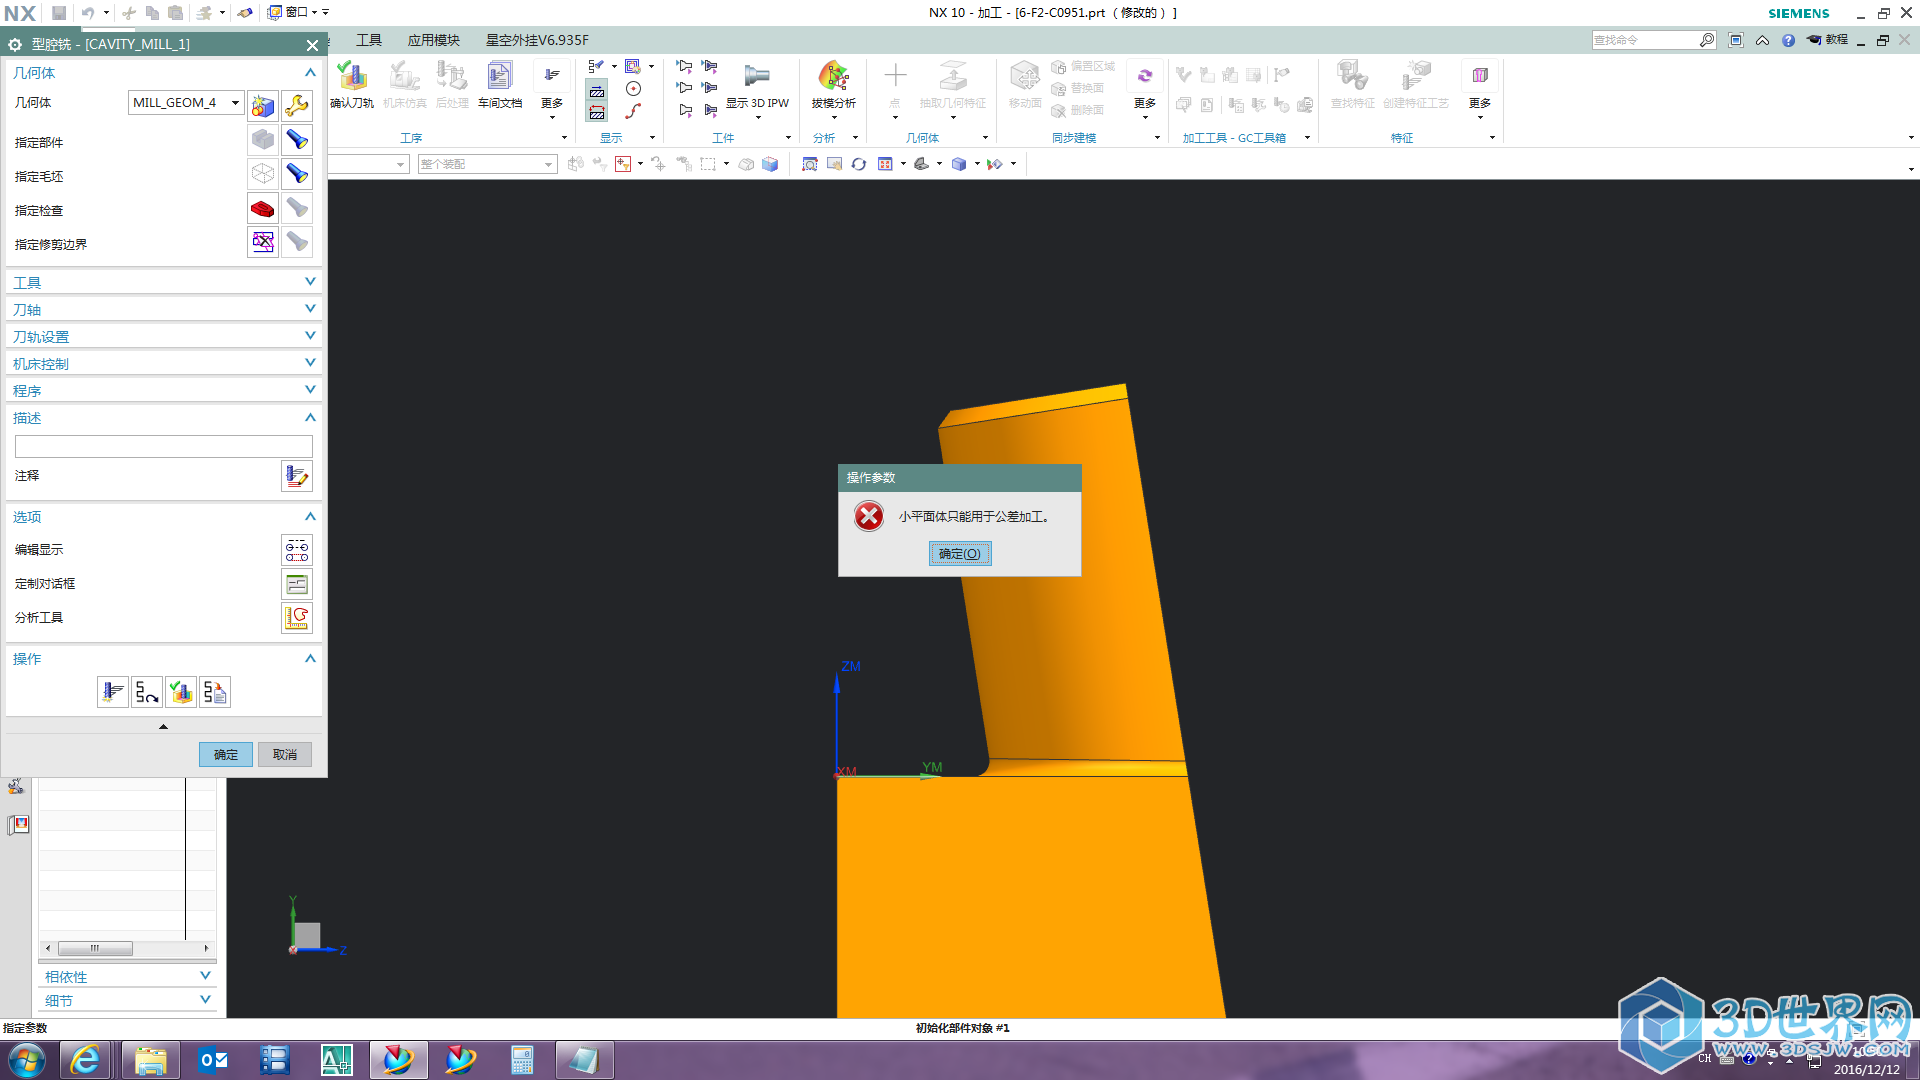1920x1080 pixels.
Task: Click the list tool path icon under 操作
Action: tap(215, 692)
